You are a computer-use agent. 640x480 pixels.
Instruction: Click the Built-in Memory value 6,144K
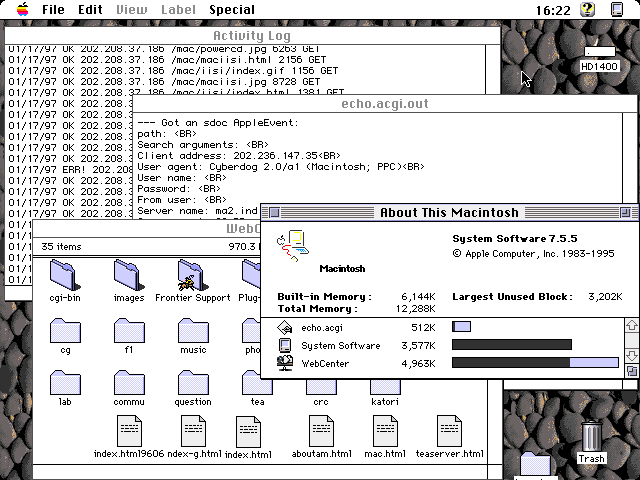click(418, 297)
